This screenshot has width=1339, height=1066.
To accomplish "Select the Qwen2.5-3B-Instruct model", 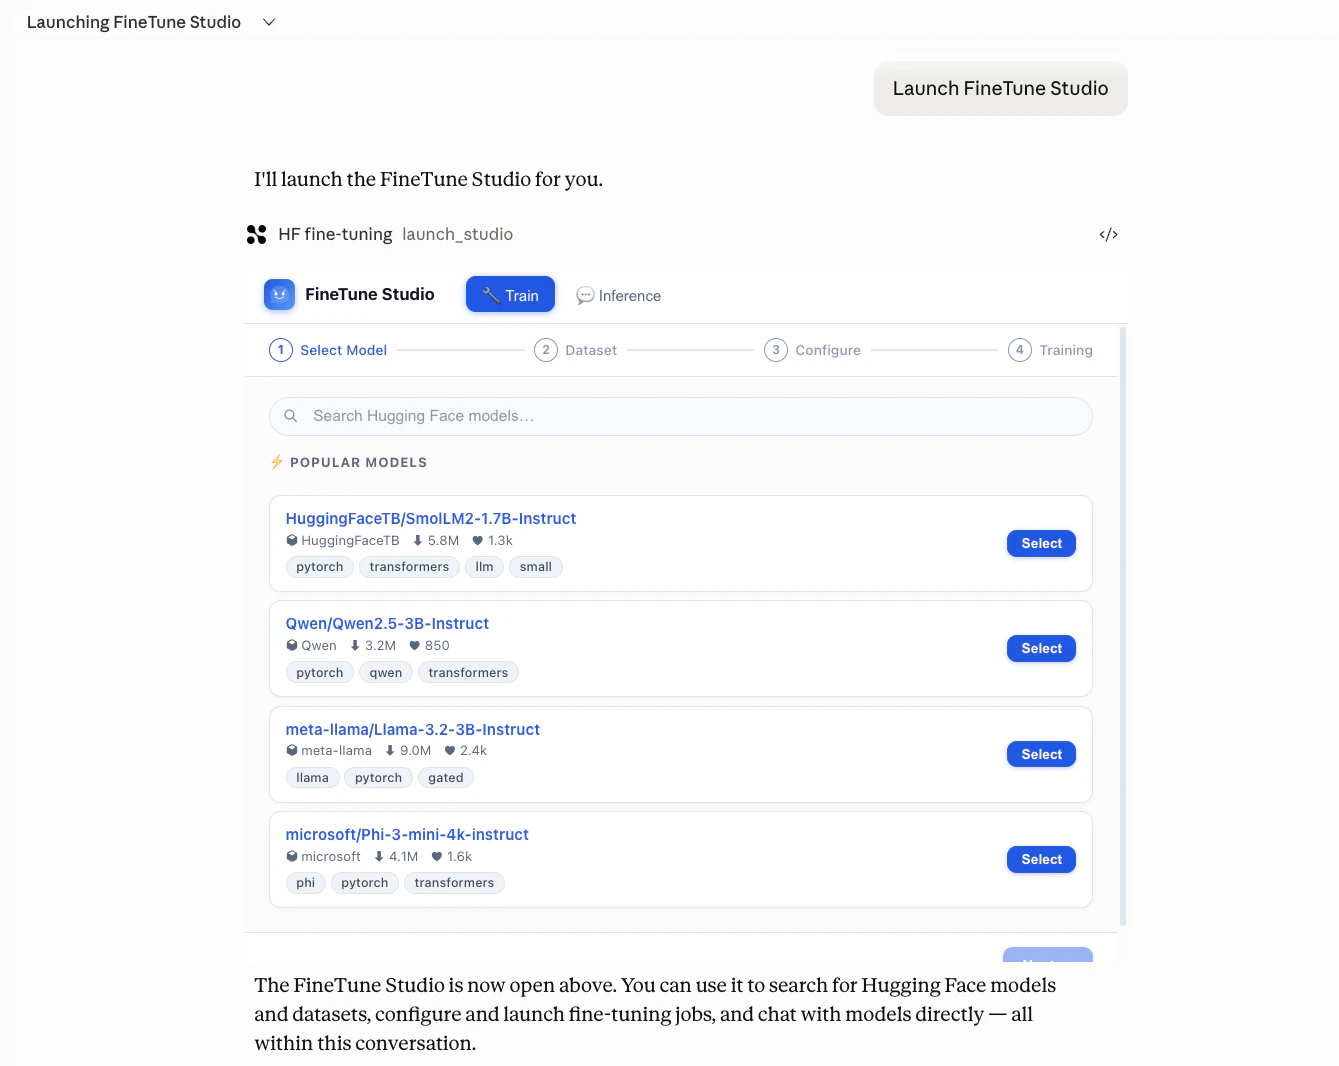I will tap(1041, 648).
